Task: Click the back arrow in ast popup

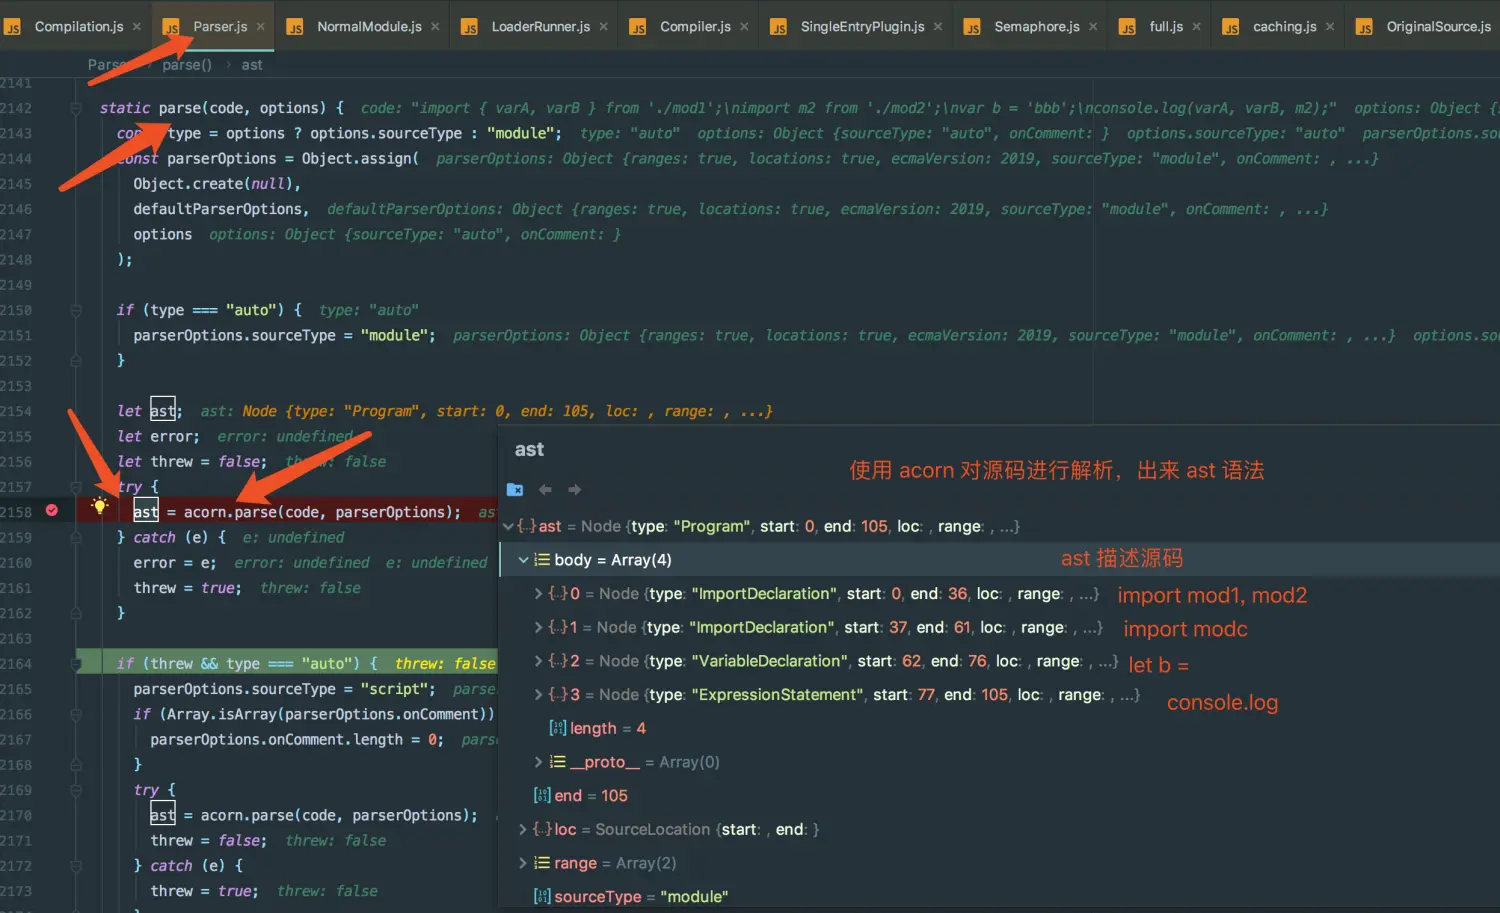Action: point(545,489)
